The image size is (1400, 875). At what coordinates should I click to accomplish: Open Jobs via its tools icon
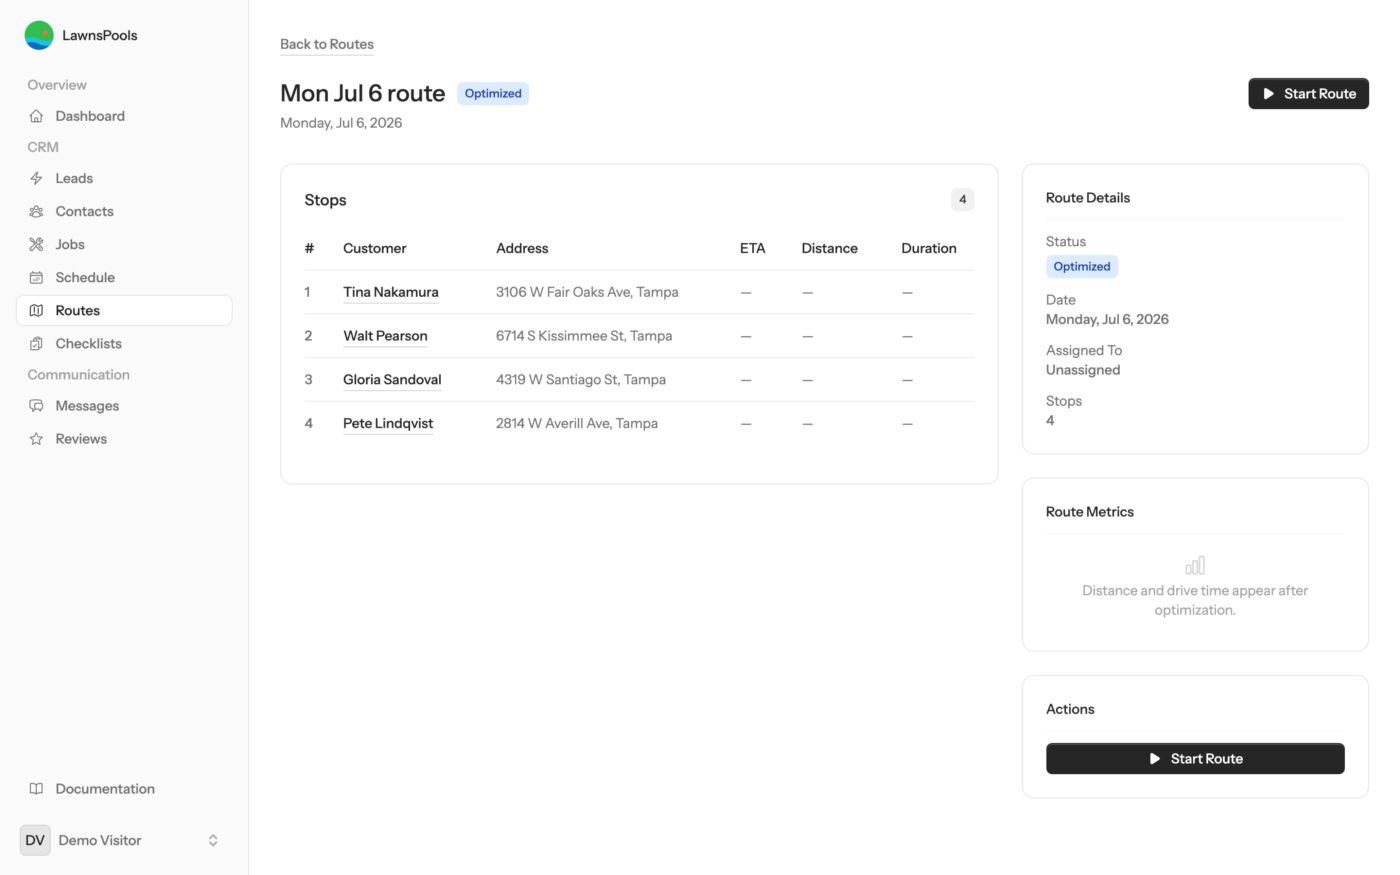click(x=36, y=244)
